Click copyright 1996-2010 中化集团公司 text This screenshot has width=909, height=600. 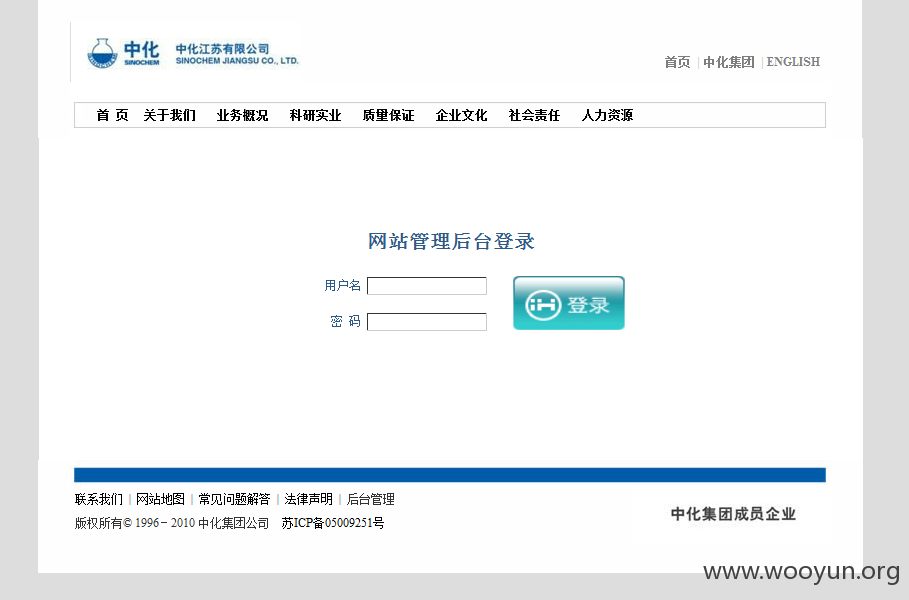(172, 523)
